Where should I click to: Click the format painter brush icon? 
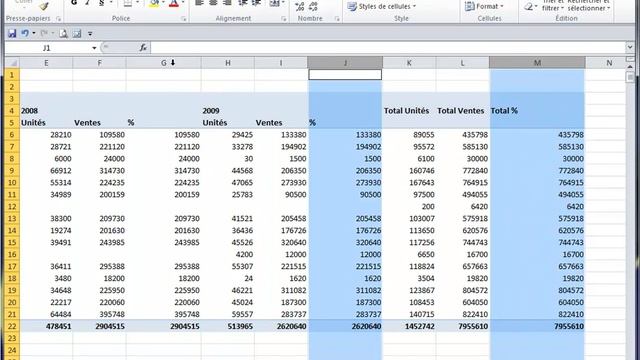(x=44, y=6)
